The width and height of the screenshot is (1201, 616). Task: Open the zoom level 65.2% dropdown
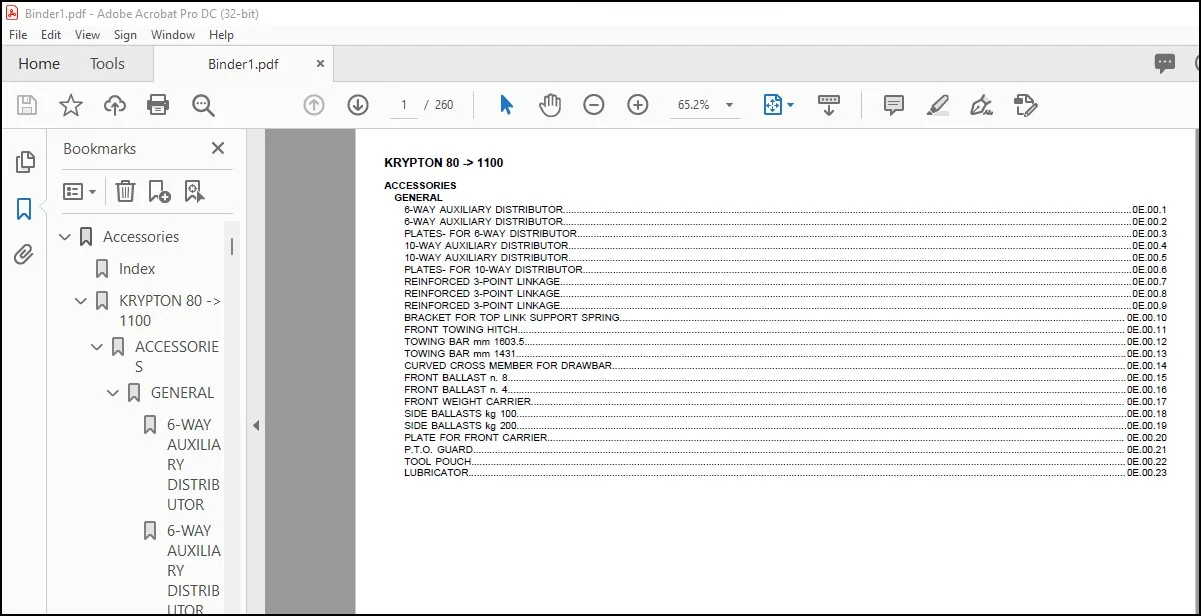tap(729, 105)
